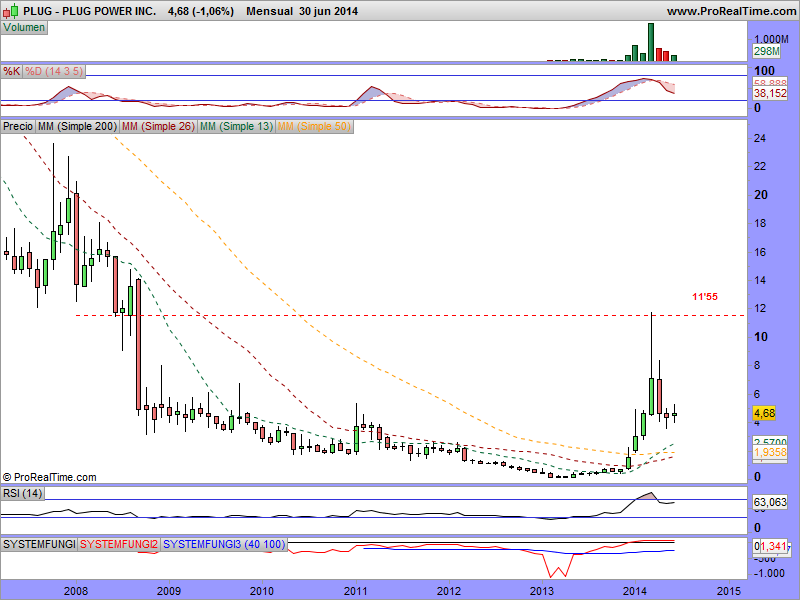Click the 2010 year on time axis
The width and height of the screenshot is (800, 600).
pos(262,591)
